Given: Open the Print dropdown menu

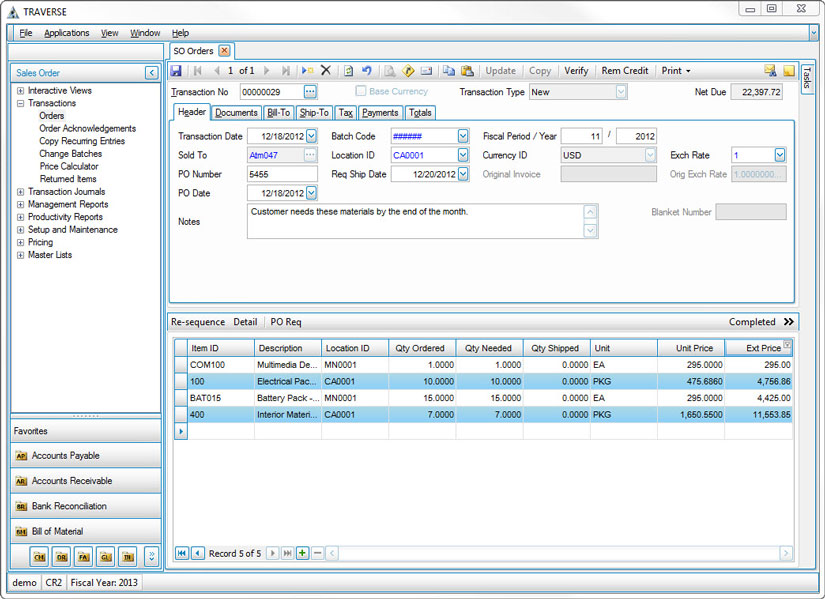Looking at the screenshot, I should (676, 71).
